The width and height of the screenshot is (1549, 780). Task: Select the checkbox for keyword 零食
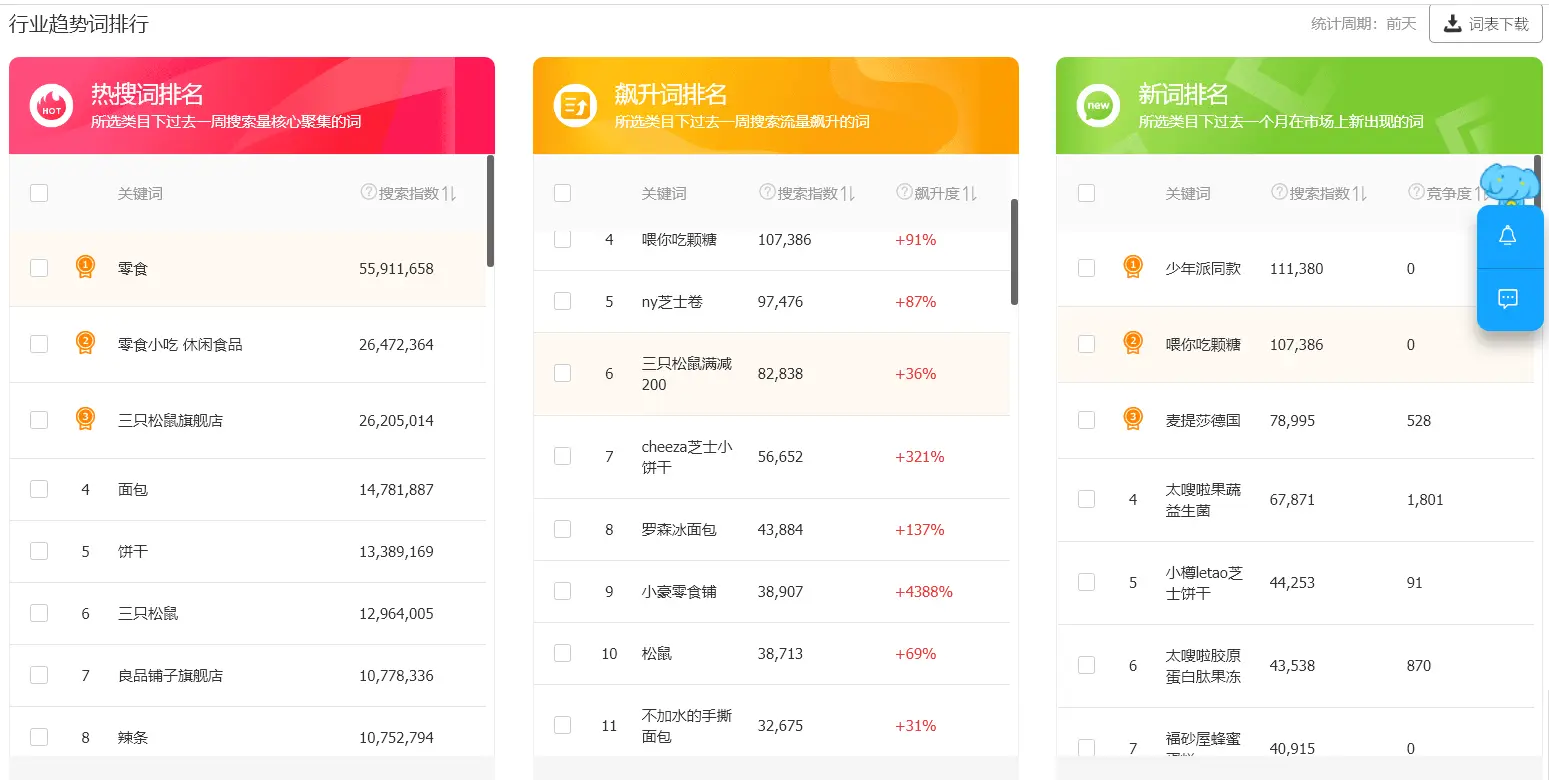pyautogui.click(x=39, y=268)
